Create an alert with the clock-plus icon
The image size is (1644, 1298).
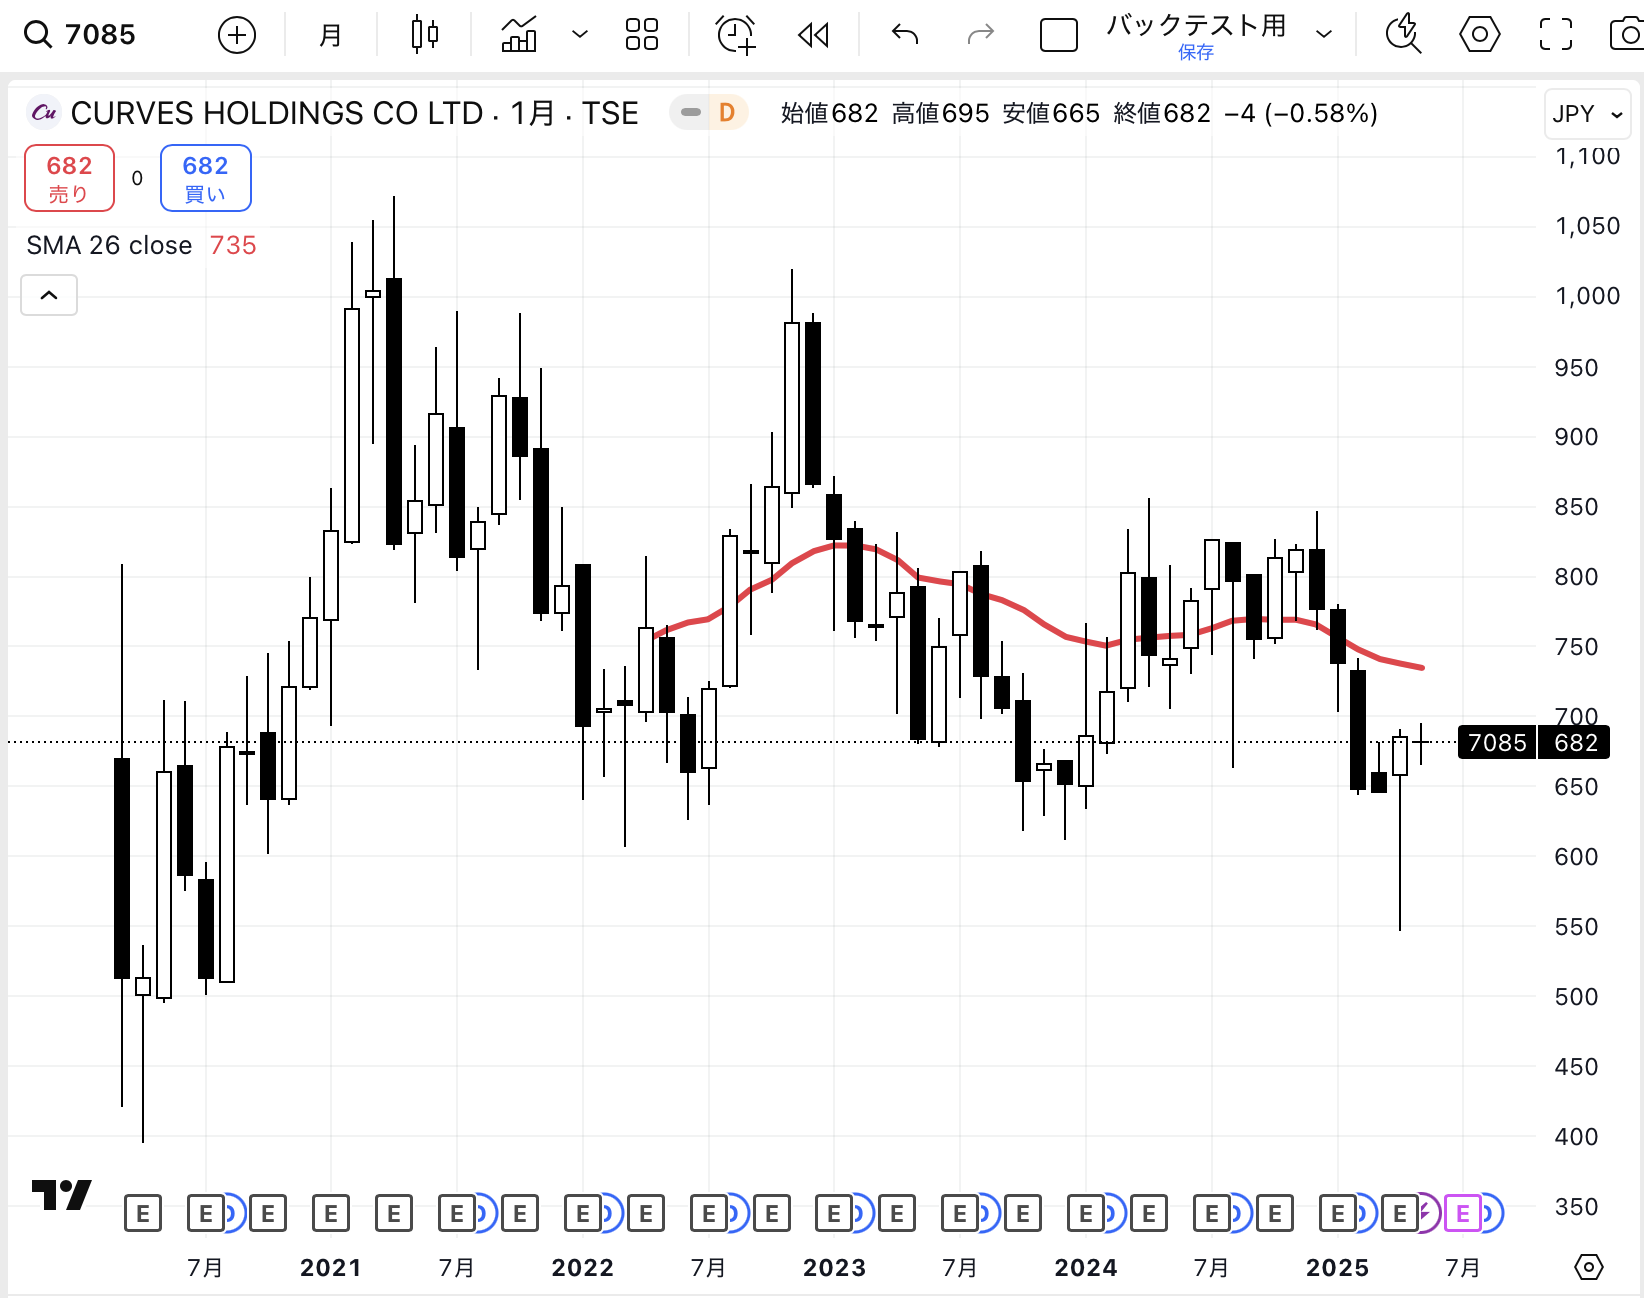click(736, 35)
